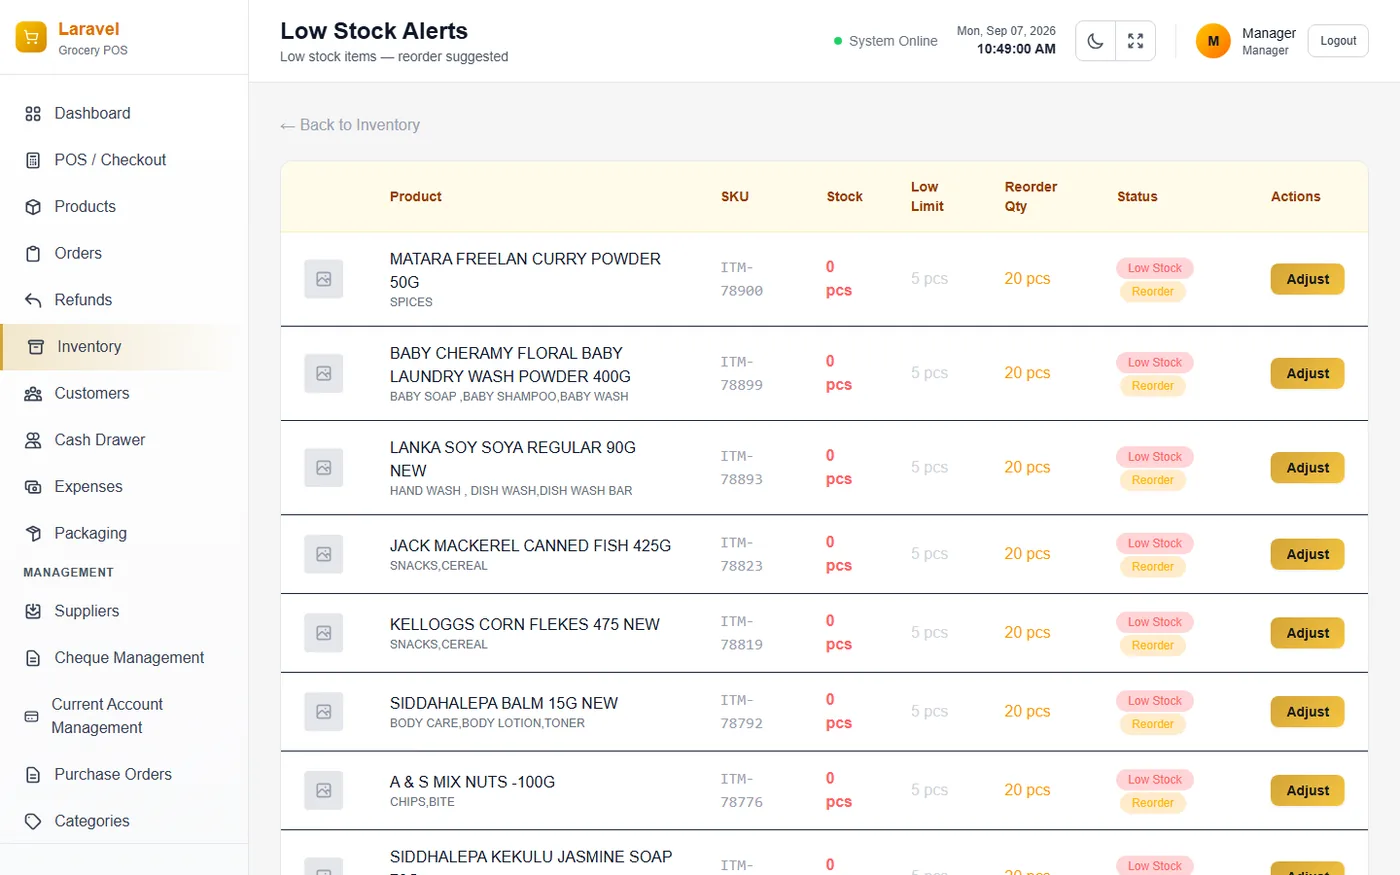Adjust stock for A & S MIX NUTS
The height and width of the screenshot is (875, 1400).
tap(1307, 790)
